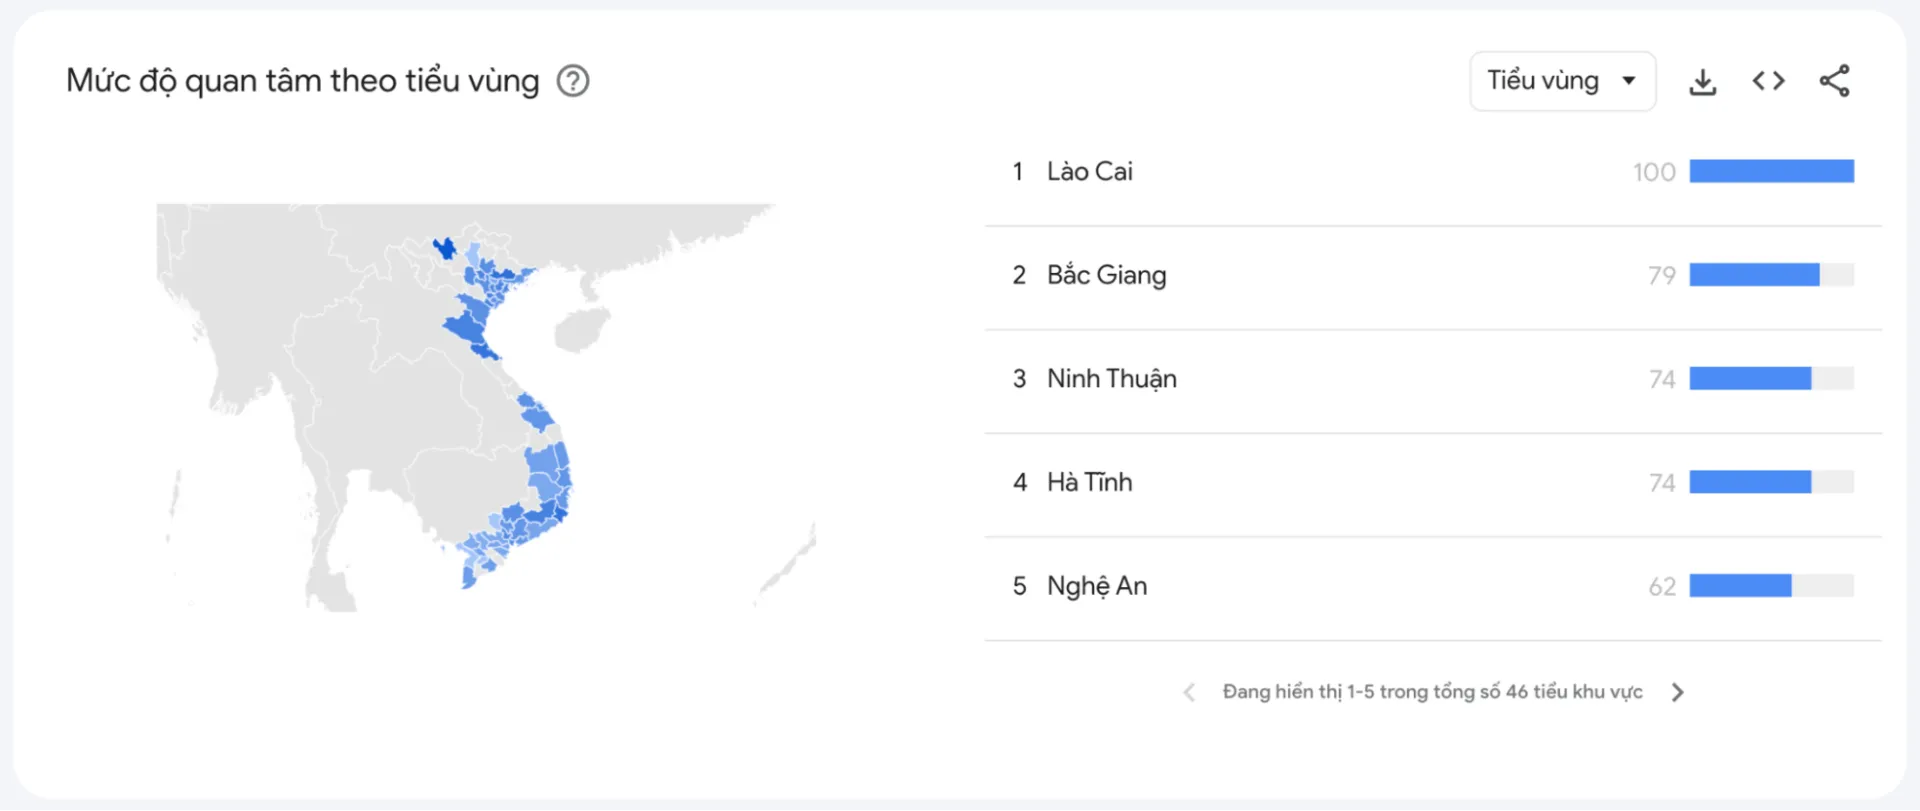Click the dropdown caret beside Tiểu vùng

[1631, 81]
